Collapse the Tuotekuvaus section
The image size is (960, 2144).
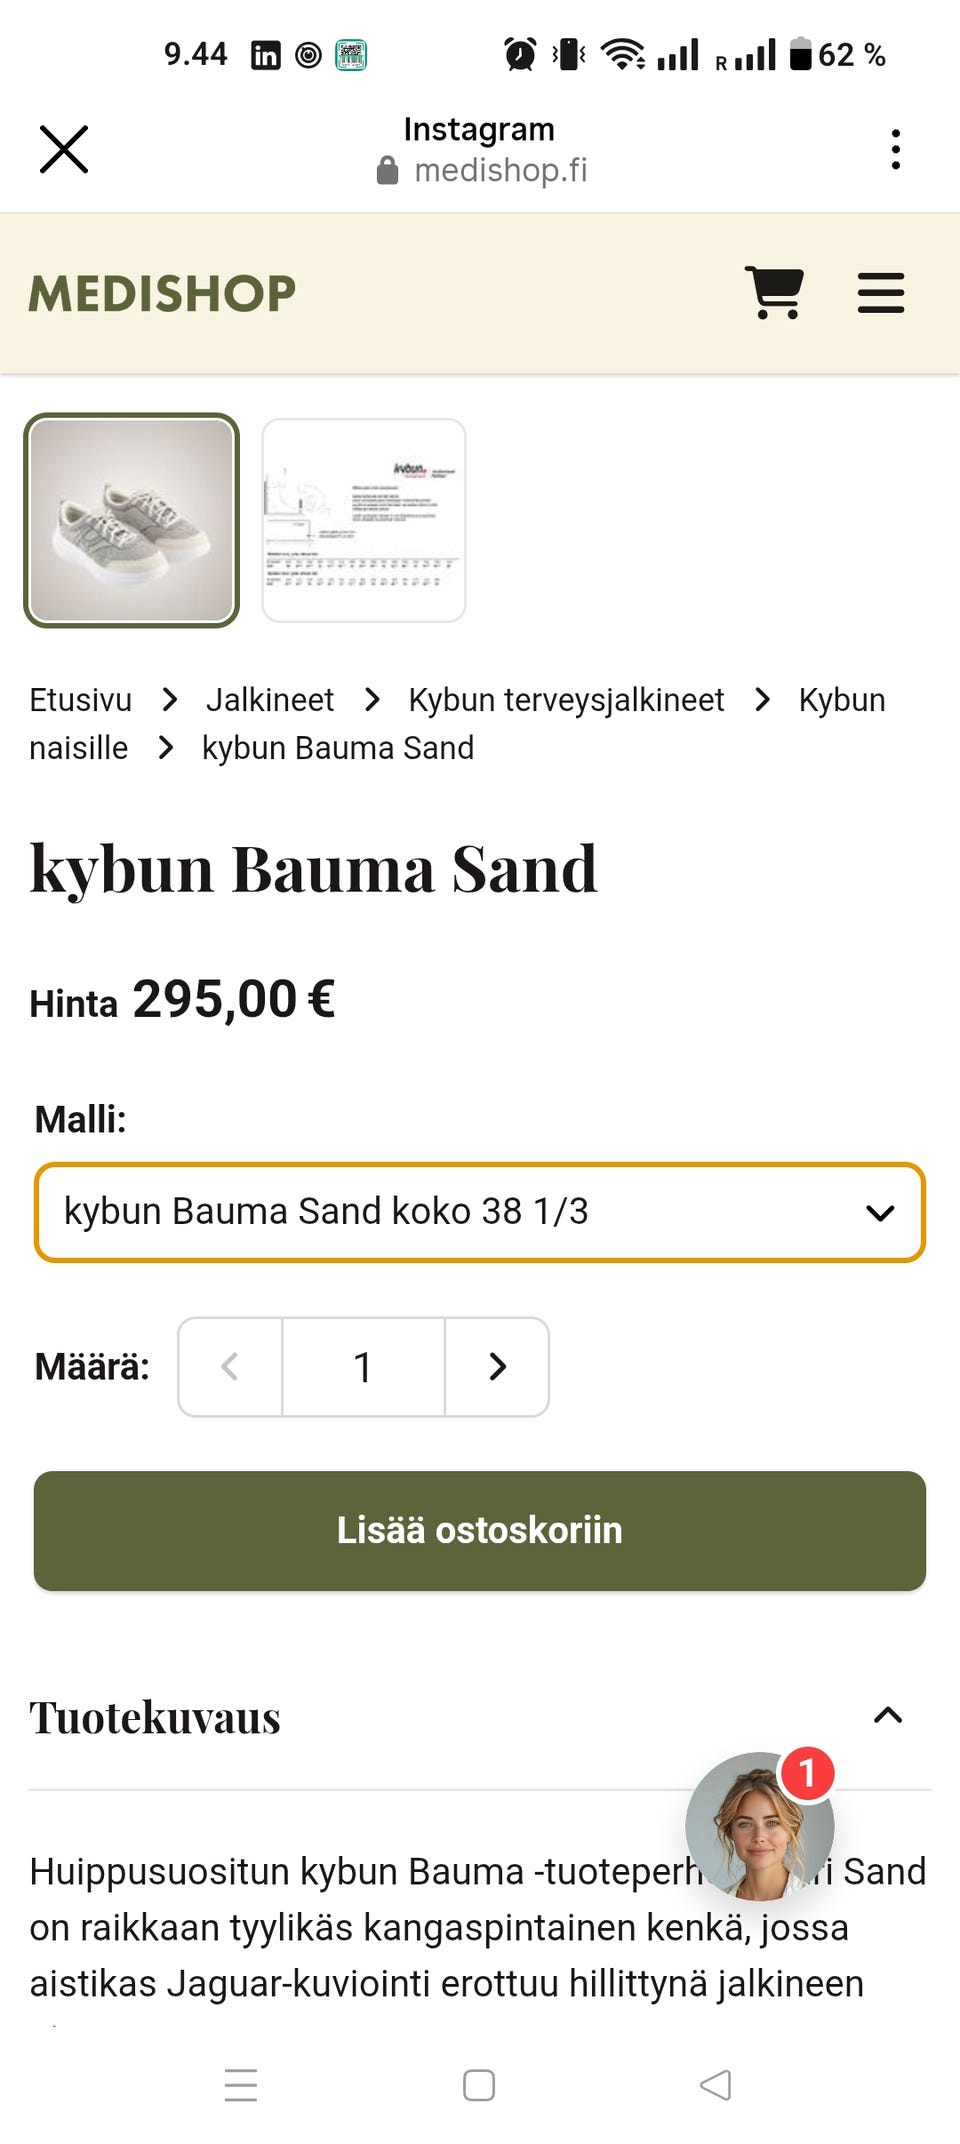coord(888,1716)
